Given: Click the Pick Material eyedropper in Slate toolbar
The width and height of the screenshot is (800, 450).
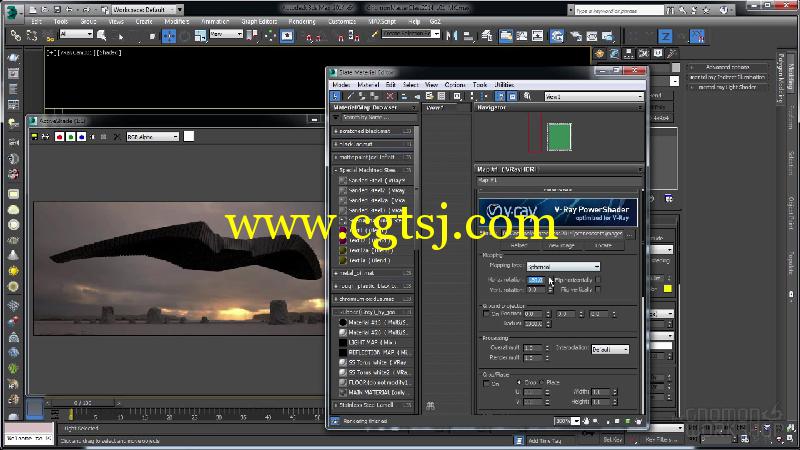Looking at the screenshot, I should [349, 96].
